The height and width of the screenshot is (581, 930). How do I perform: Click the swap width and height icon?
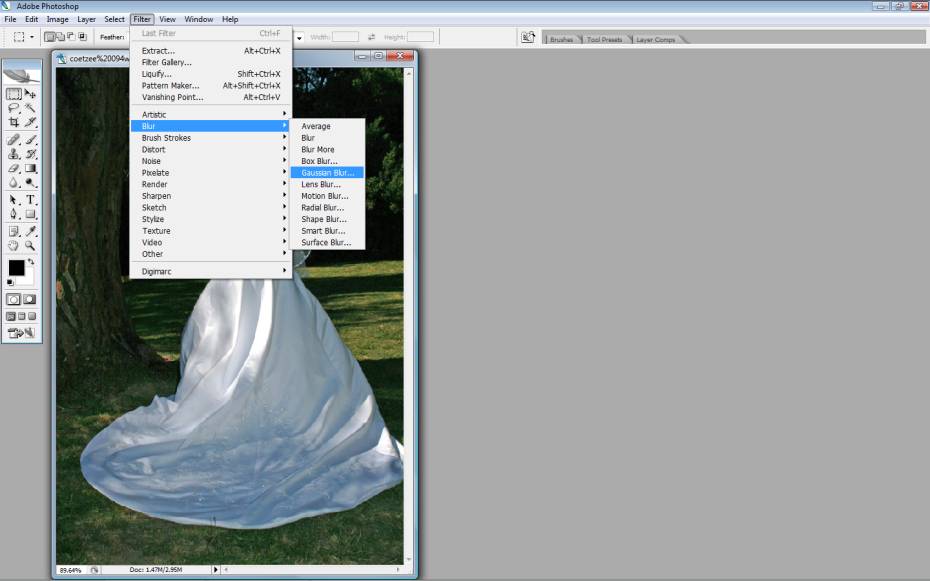click(371, 37)
